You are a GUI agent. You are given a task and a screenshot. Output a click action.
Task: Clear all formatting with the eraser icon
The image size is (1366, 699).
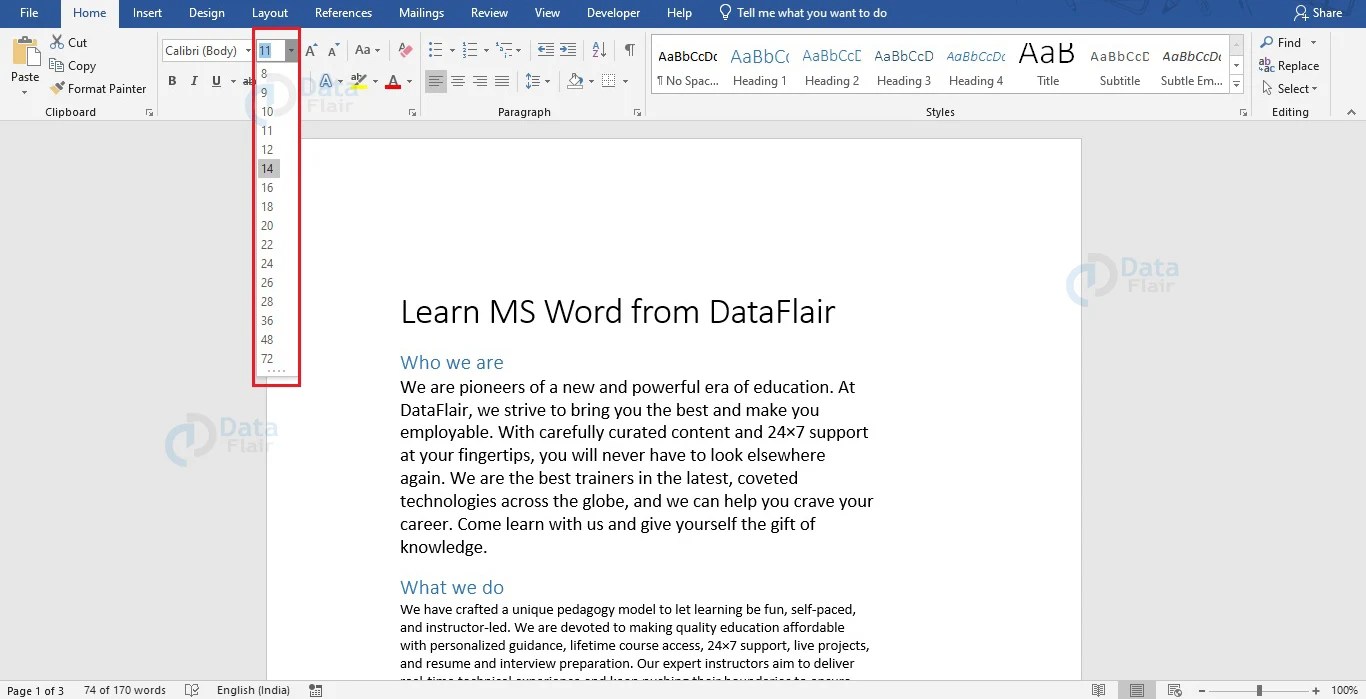click(x=404, y=50)
